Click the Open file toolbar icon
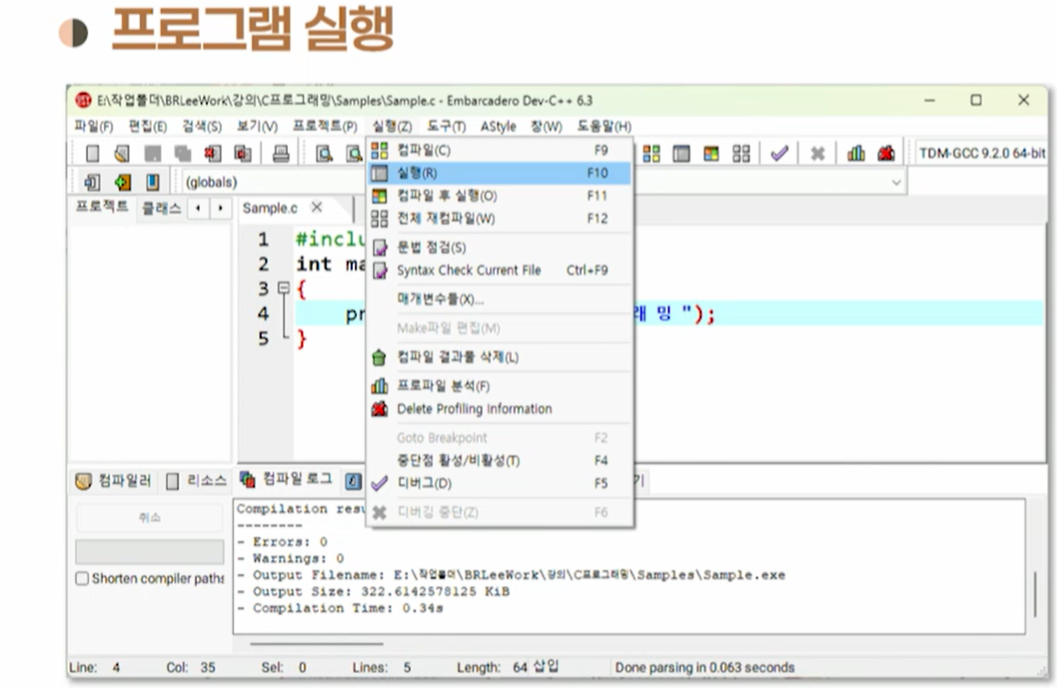The width and height of the screenshot is (1057, 688). [122, 154]
